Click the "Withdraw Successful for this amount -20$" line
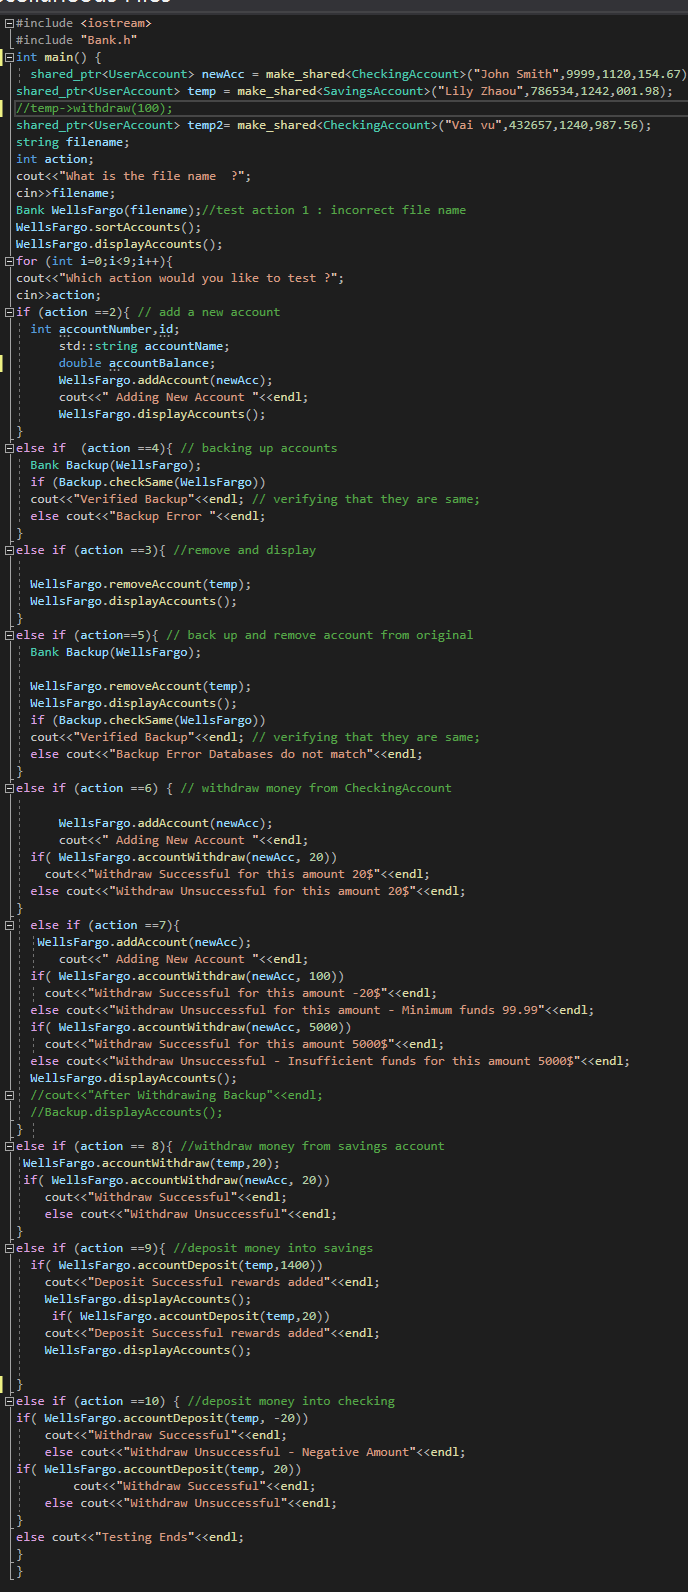Image resolution: width=688 pixels, height=1592 pixels. (241, 993)
